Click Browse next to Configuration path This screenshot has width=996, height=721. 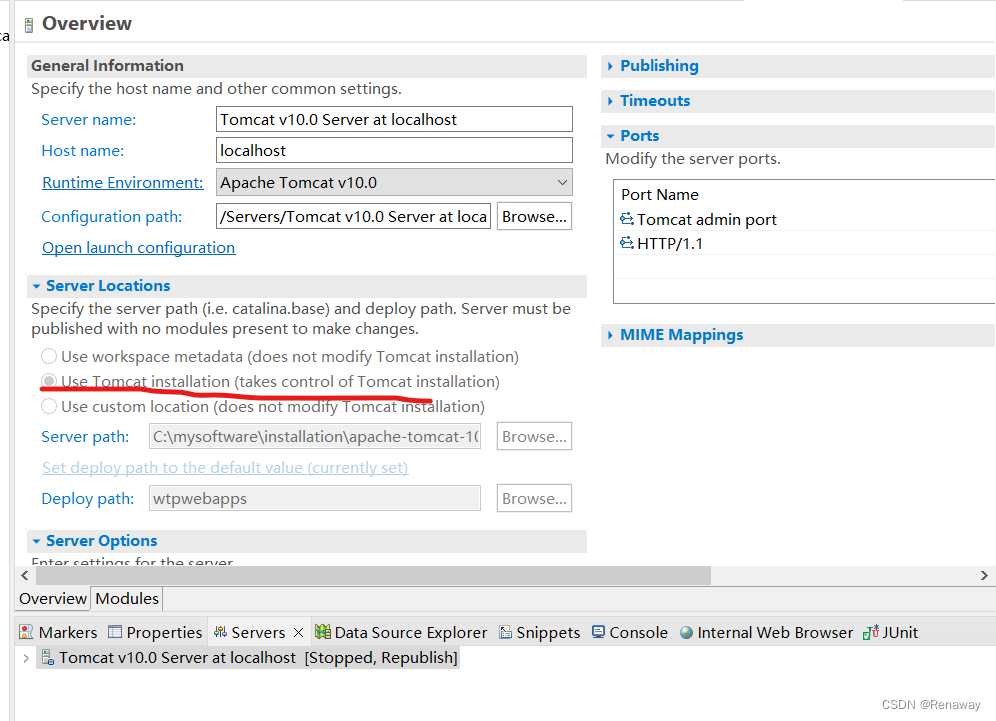pos(533,216)
